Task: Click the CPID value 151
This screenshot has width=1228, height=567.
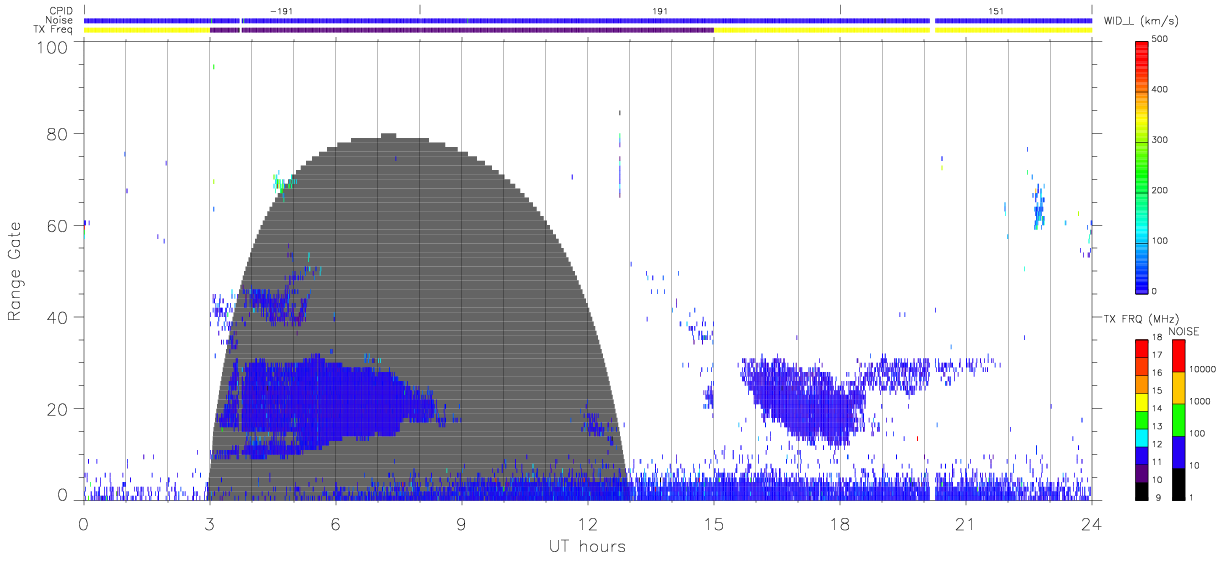Action: click(995, 10)
